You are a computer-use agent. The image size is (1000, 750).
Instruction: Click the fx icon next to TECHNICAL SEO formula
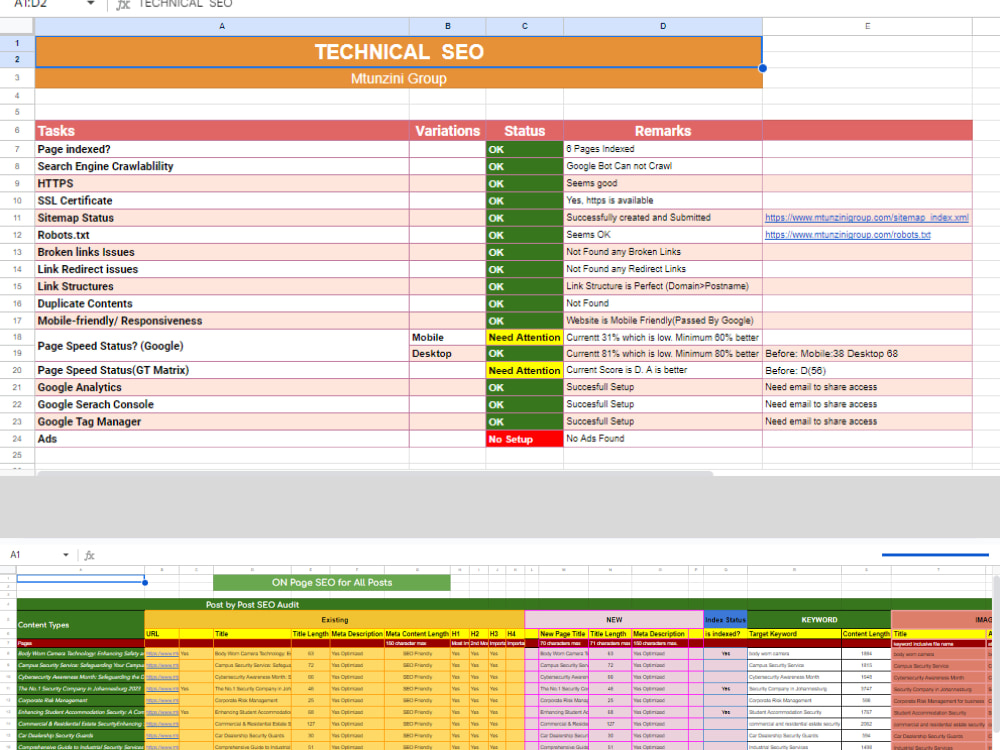123,4
